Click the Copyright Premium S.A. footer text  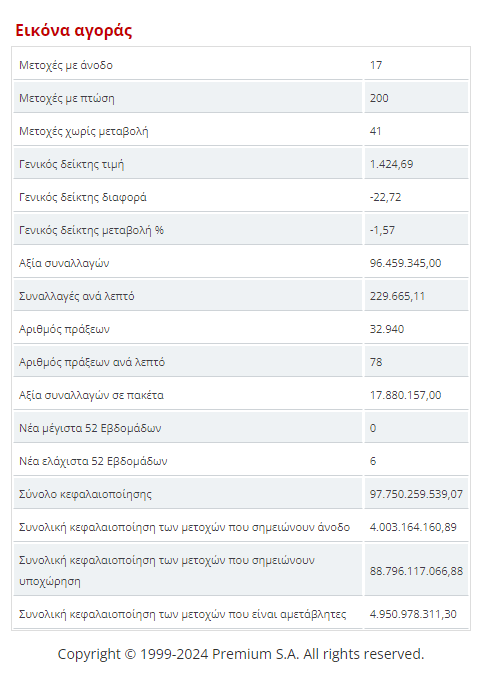click(x=241, y=654)
